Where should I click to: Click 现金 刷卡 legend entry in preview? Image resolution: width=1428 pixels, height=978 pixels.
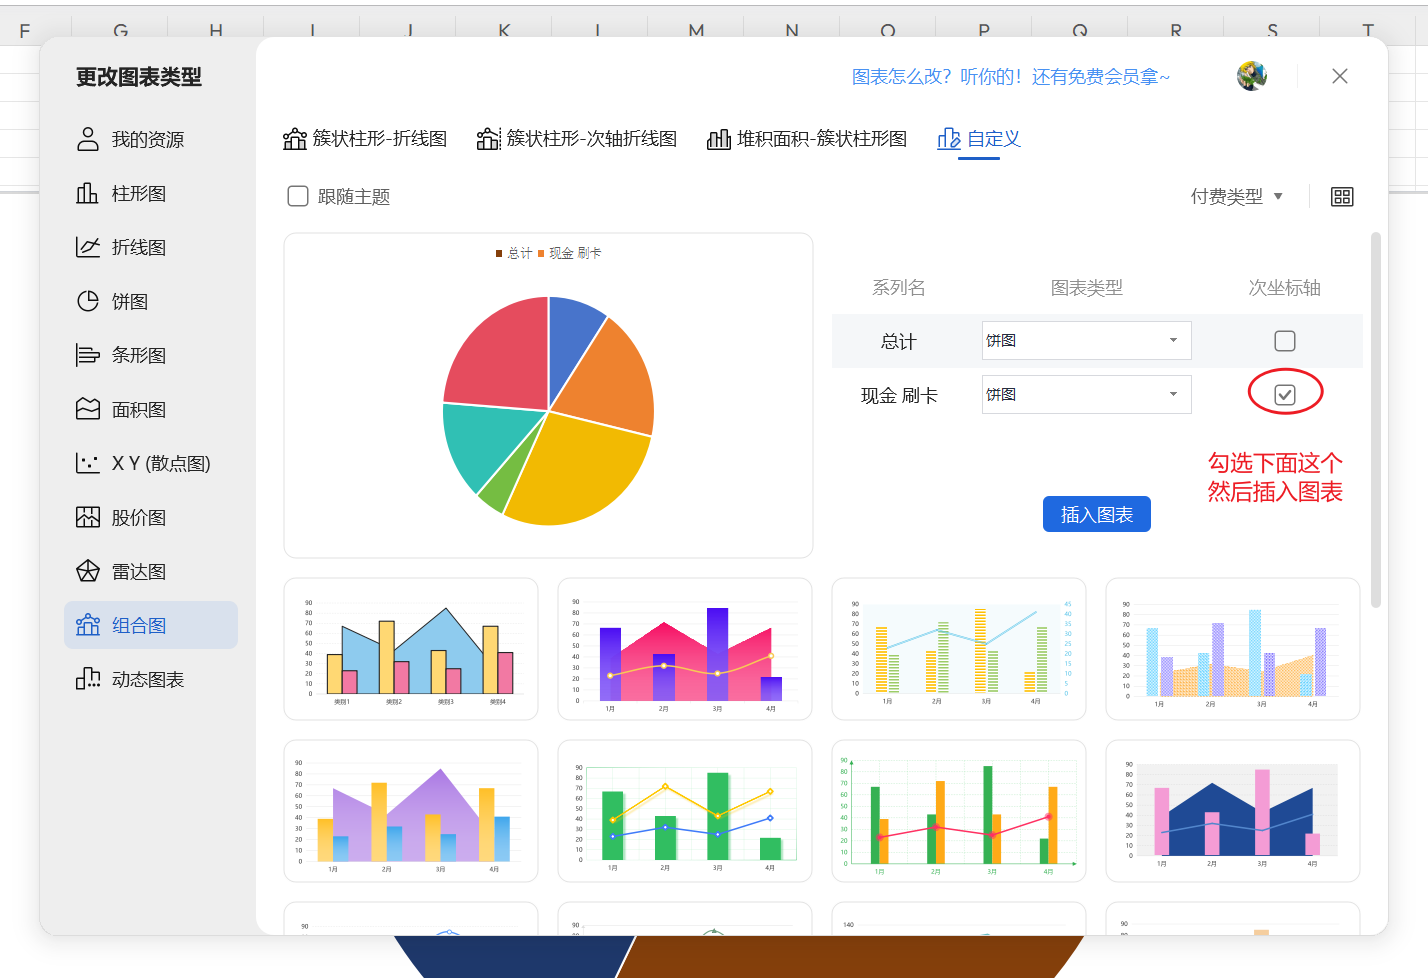[x=570, y=253]
